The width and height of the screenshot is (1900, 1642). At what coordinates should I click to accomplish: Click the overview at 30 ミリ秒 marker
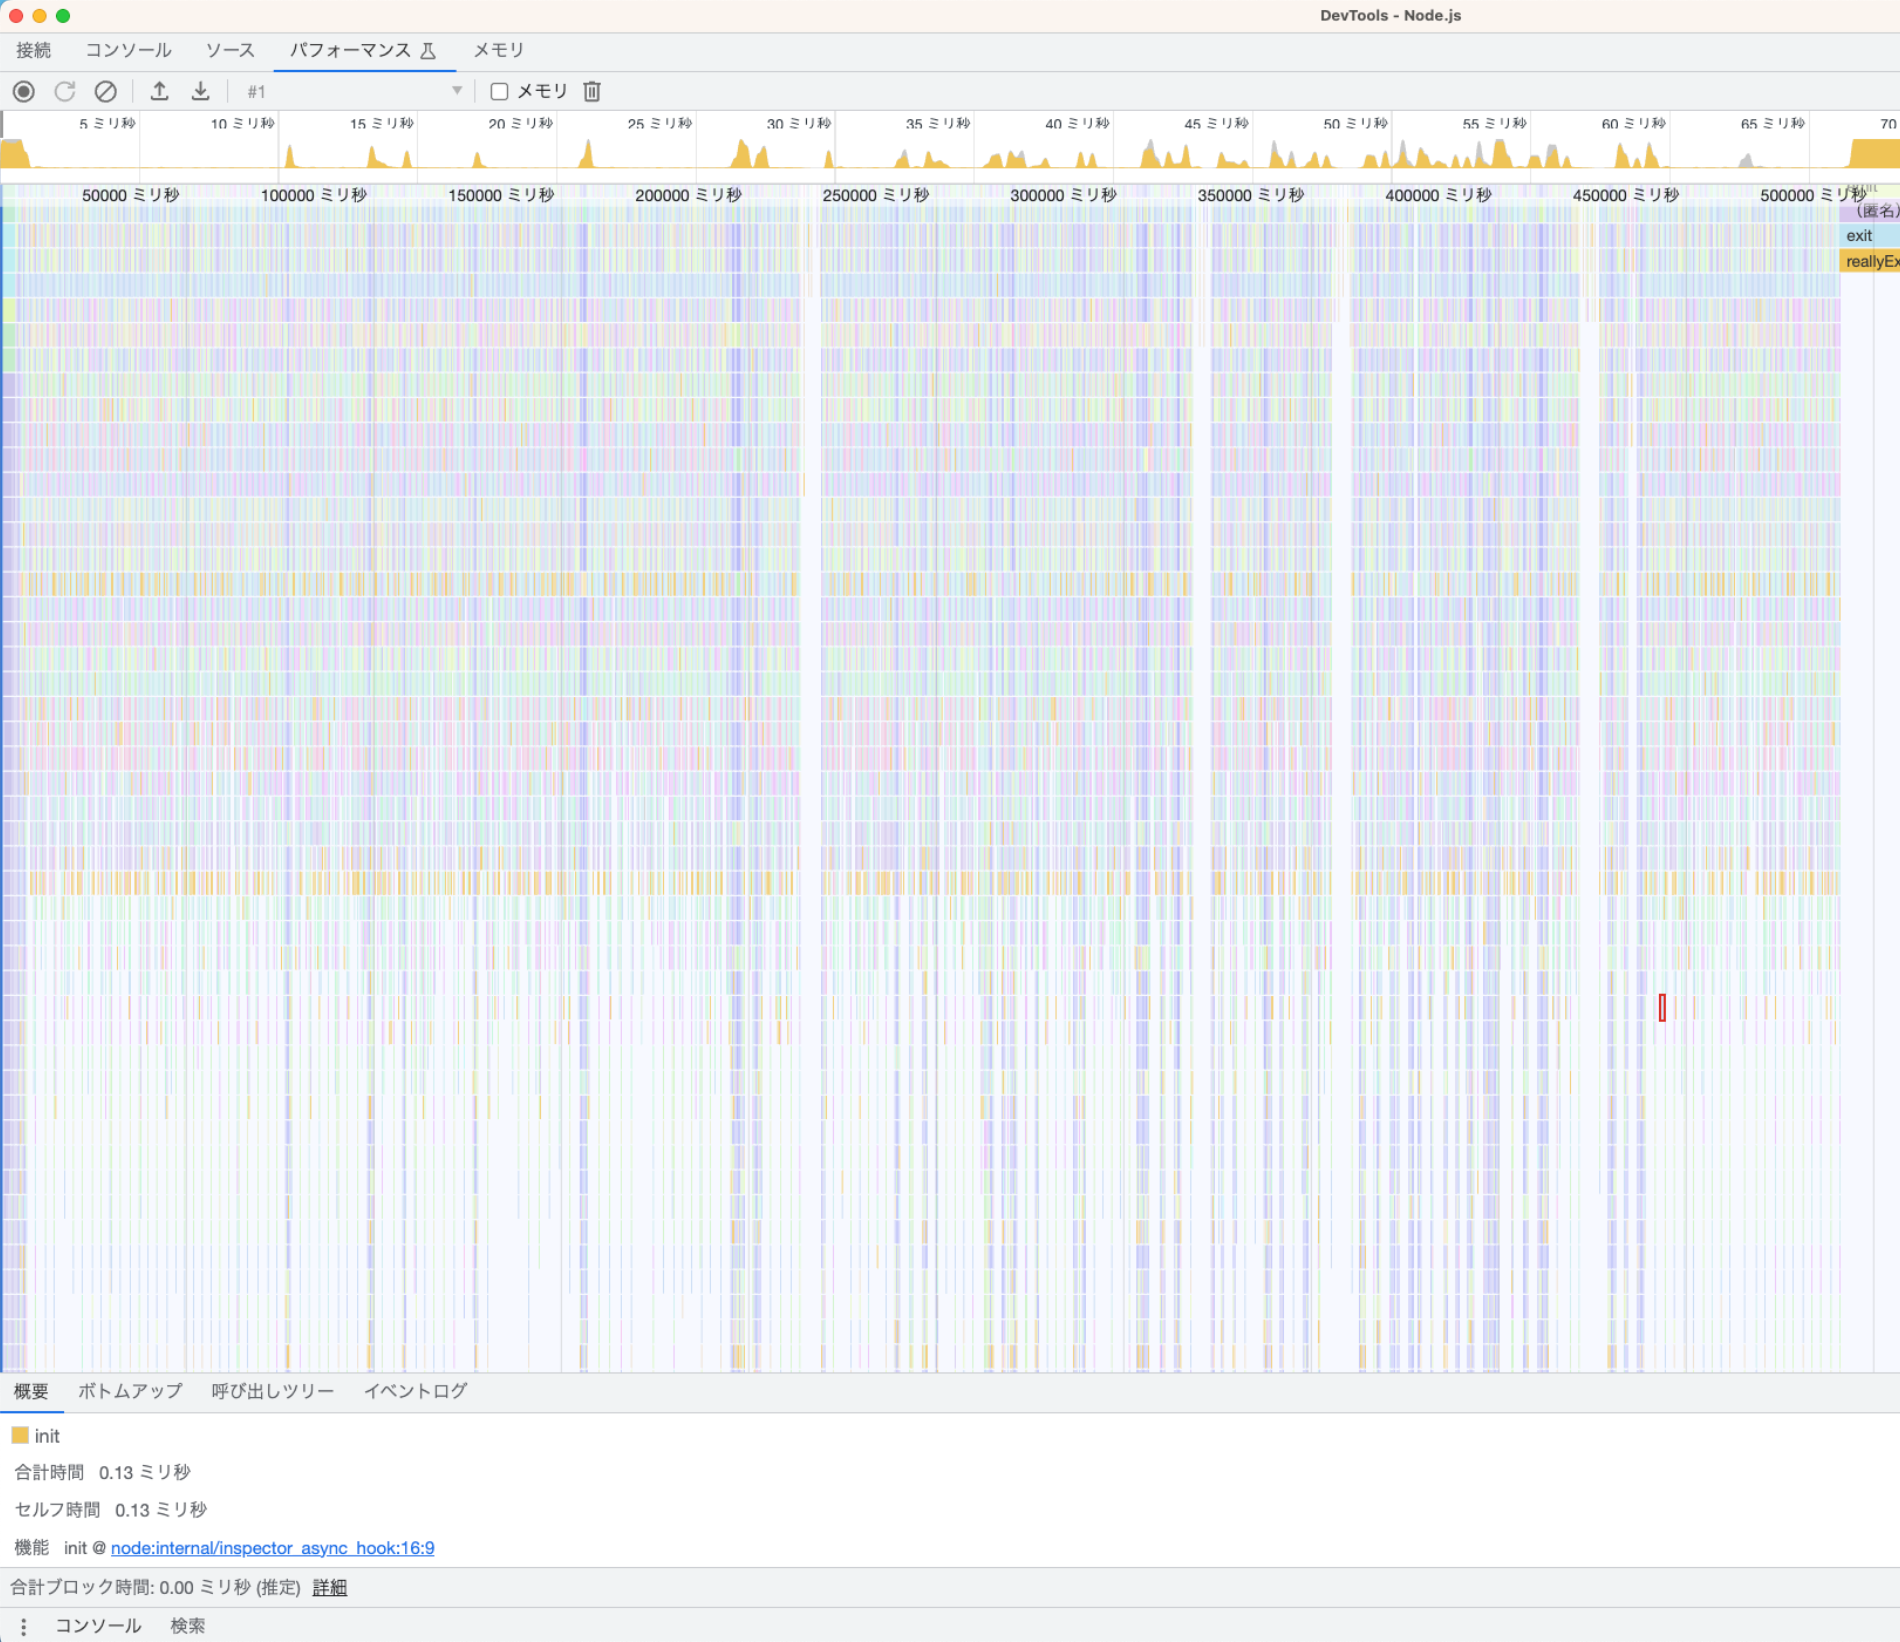click(798, 124)
